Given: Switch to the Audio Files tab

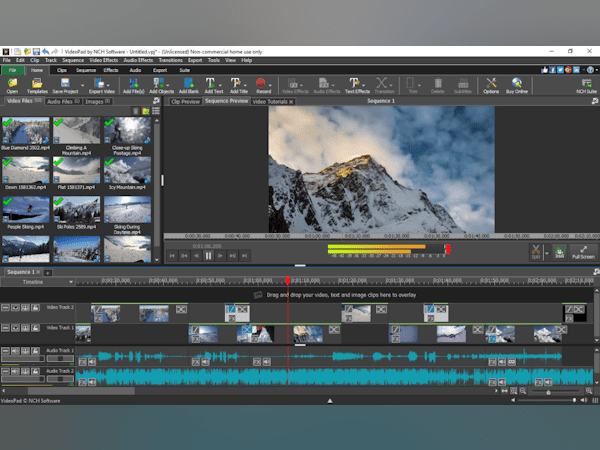Looking at the screenshot, I should pyautogui.click(x=60, y=101).
